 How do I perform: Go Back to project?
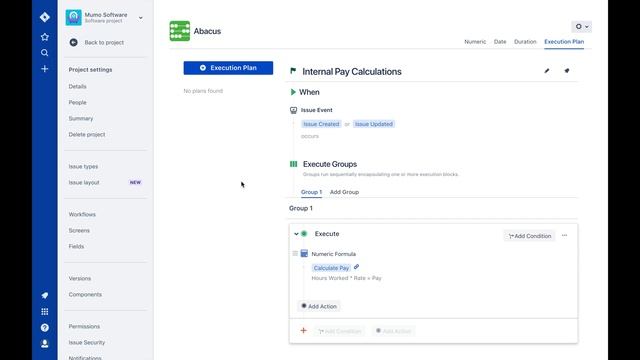pyautogui.click(x=104, y=42)
